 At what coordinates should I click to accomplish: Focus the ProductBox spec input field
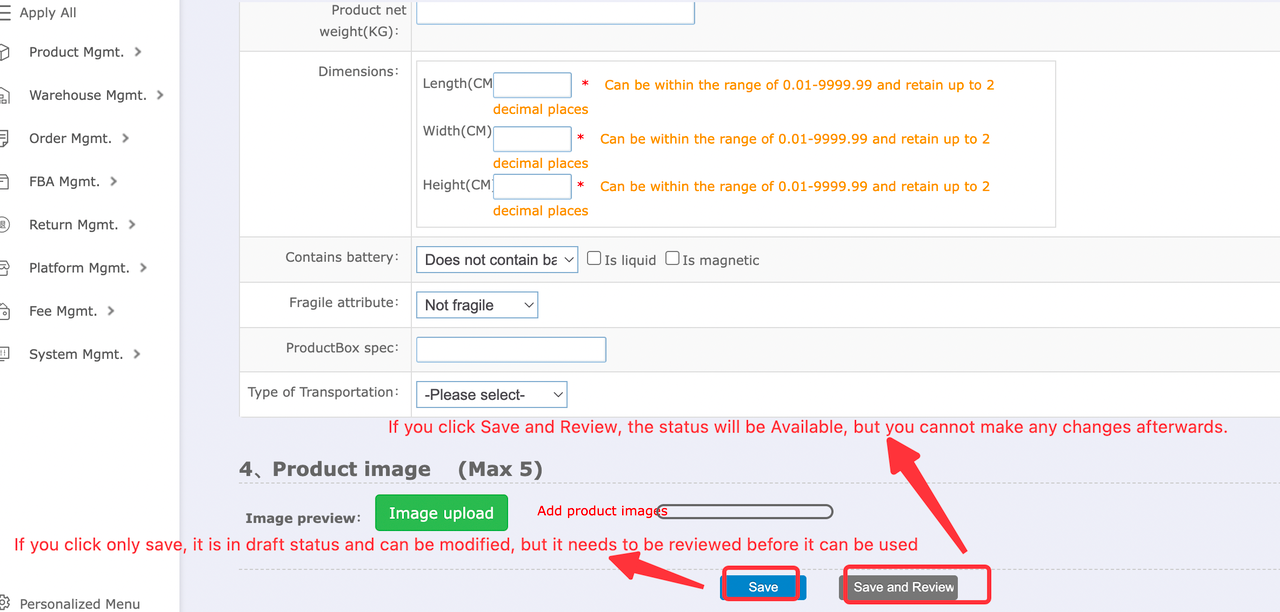coord(511,349)
